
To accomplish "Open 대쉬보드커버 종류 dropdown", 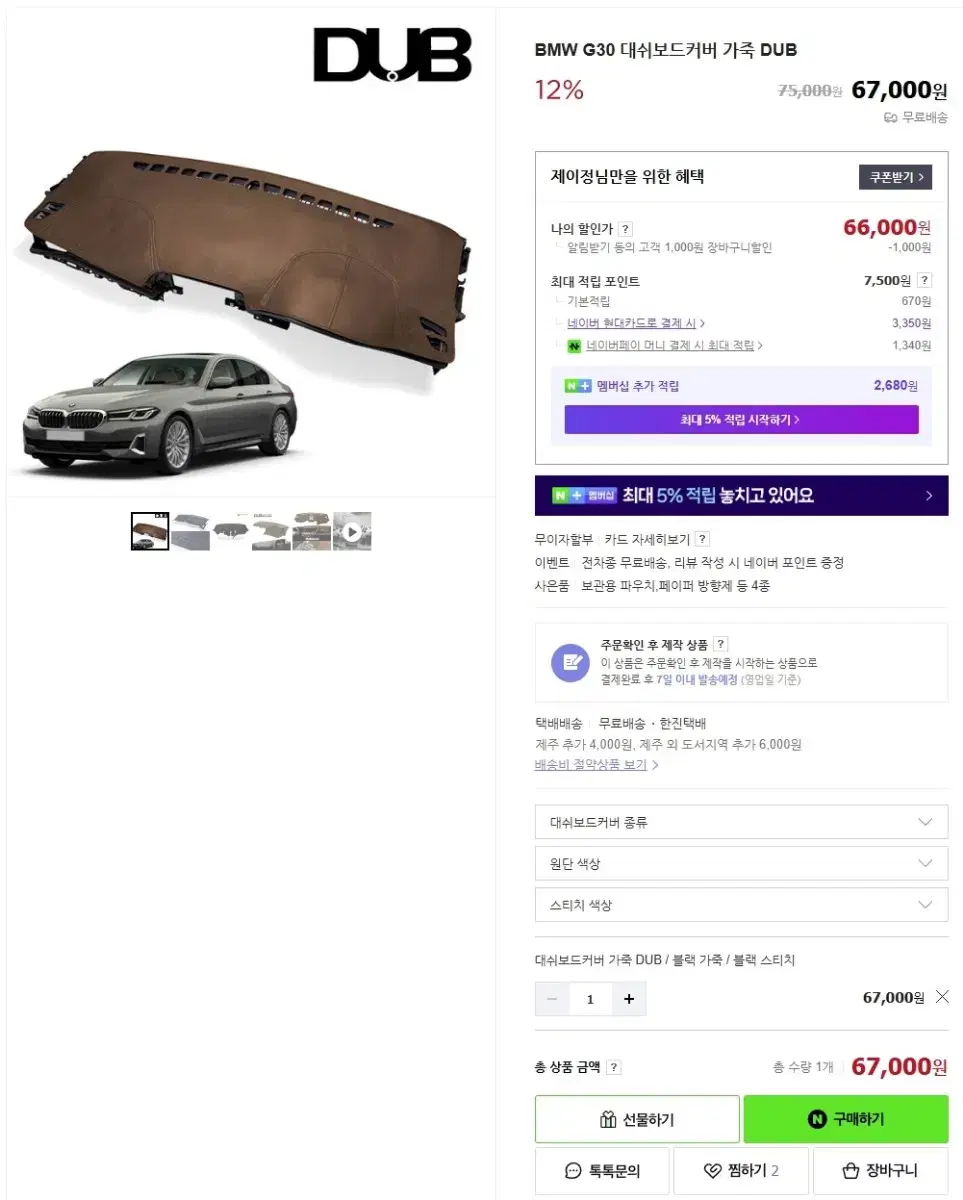I will 741,822.
